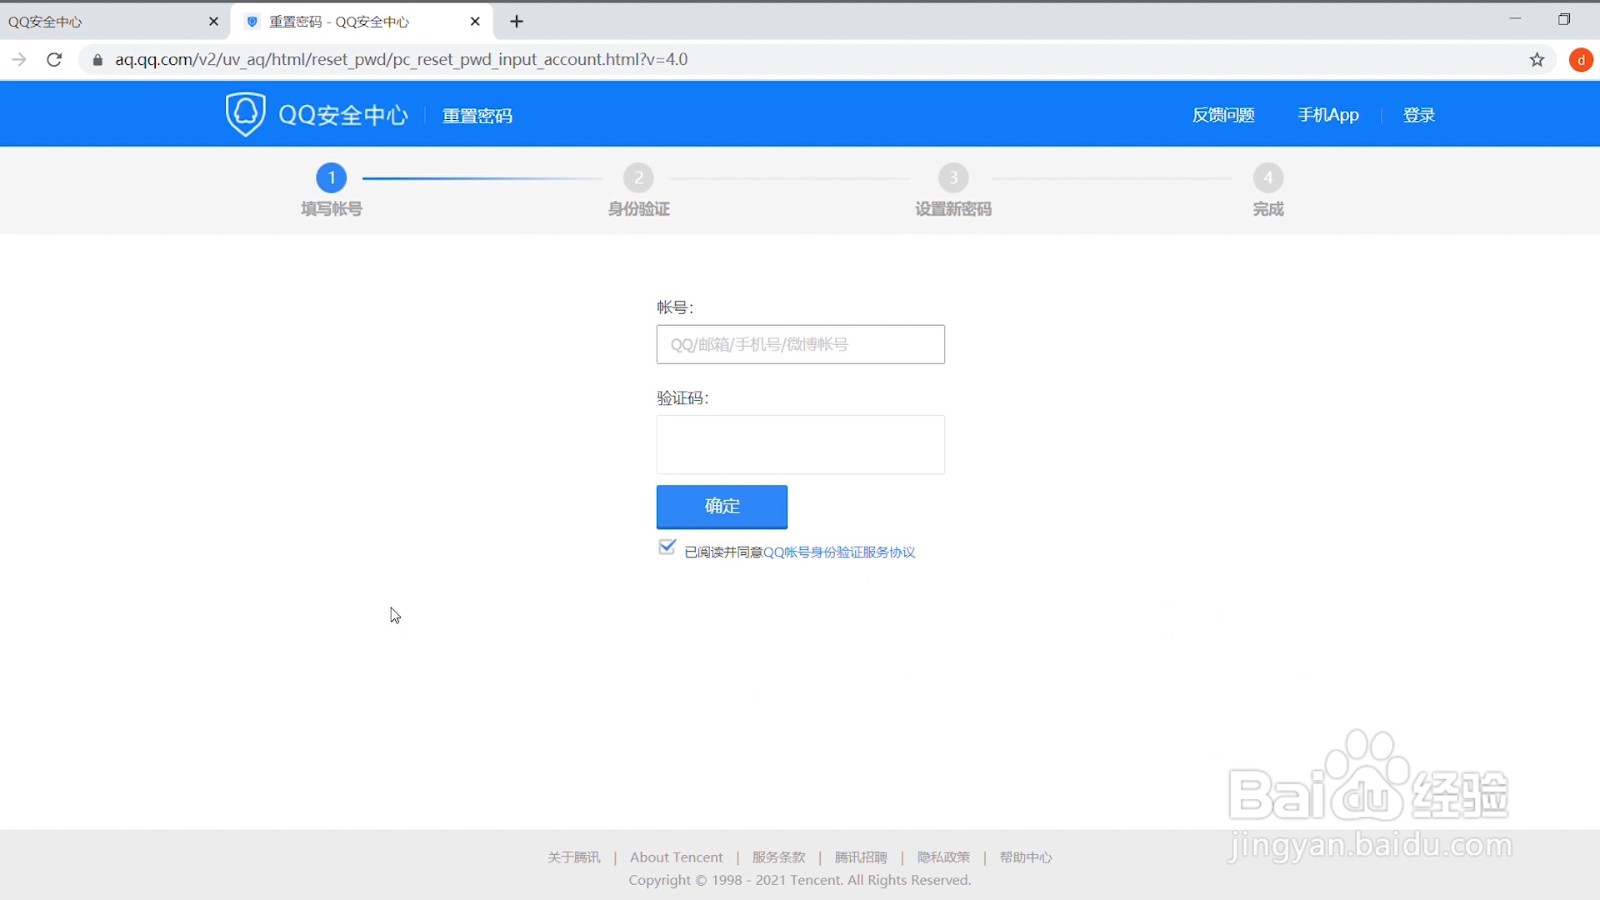Viewport: 1600px width, 900px height.
Task: Open the orange profile avatar
Action: (x=1581, y=60)
